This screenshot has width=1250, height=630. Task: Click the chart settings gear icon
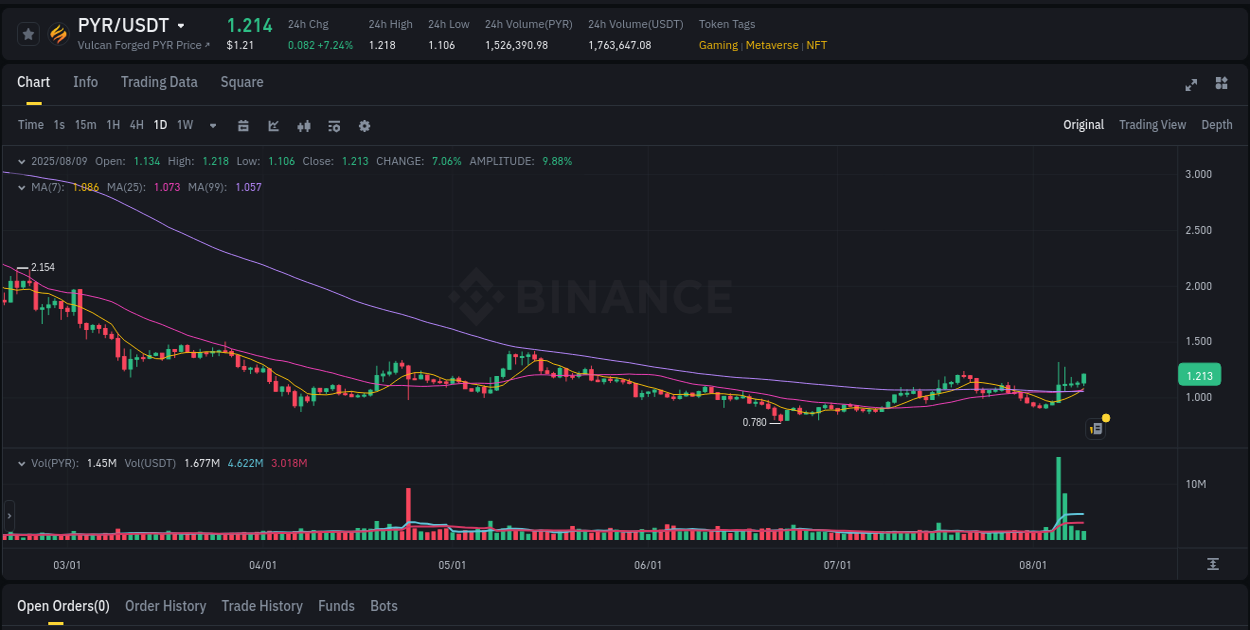364,126
